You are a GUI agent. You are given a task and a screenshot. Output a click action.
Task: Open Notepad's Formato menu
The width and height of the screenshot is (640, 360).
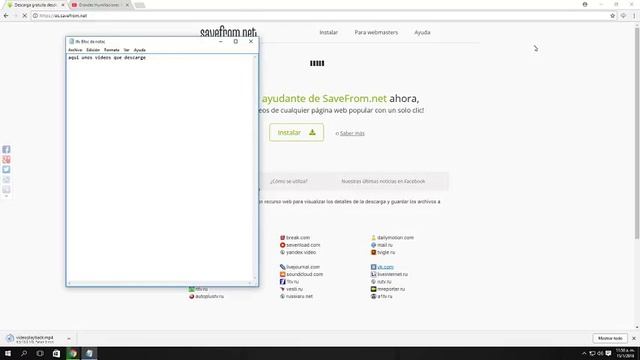tap(111, 50)
